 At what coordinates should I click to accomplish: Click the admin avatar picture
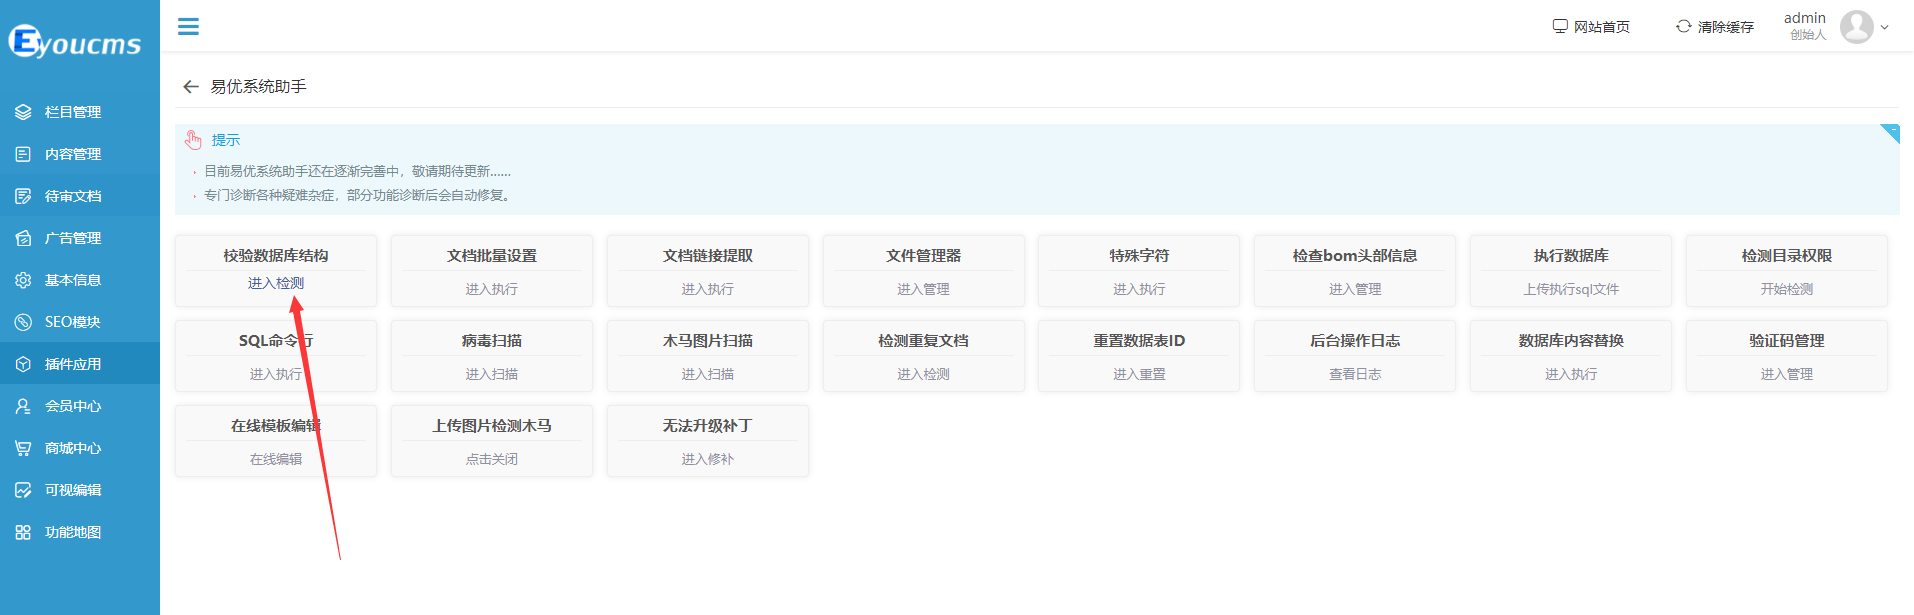(1856, 27)
